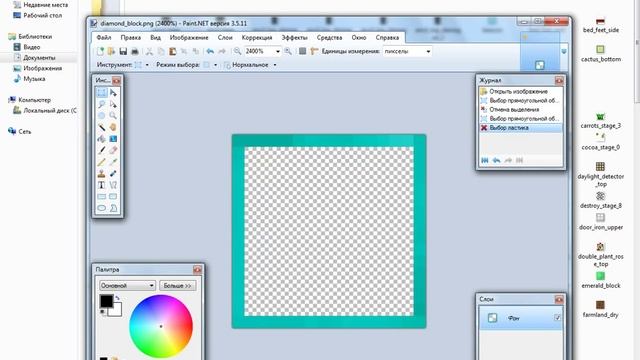This screenshot has height=360, width=640.
Task: Open the Основной color dropdown in Палитра
Action: [127, 286]
